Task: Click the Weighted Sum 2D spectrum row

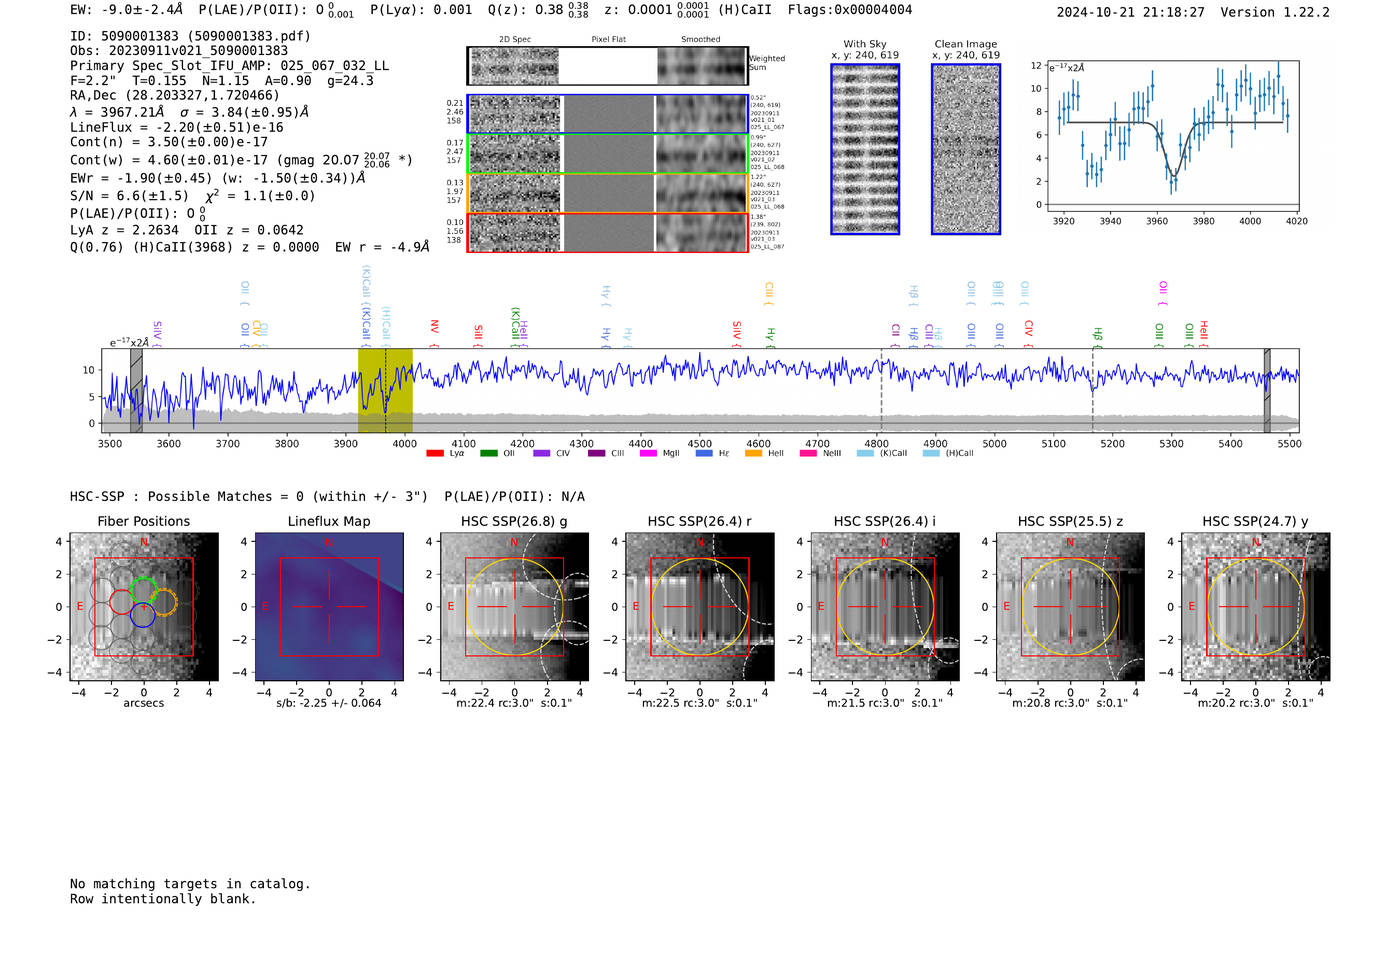Action: [x=608, y=66]
